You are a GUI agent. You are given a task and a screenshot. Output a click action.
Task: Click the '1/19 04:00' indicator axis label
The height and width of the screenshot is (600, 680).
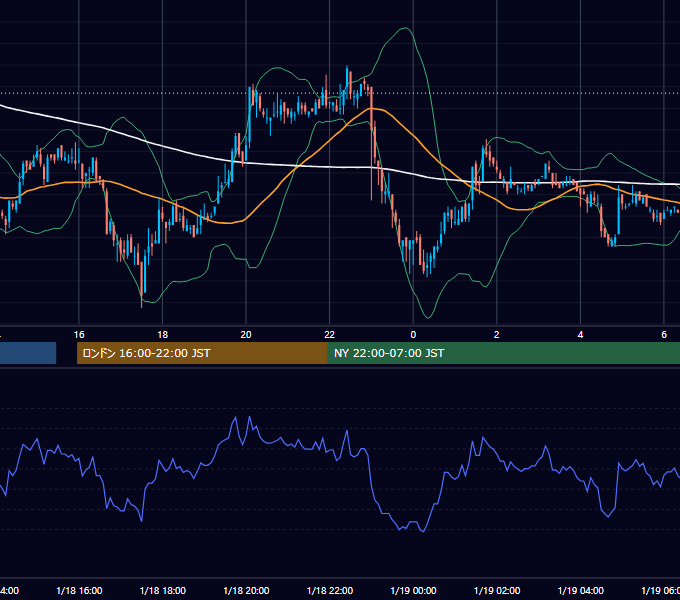581,591
